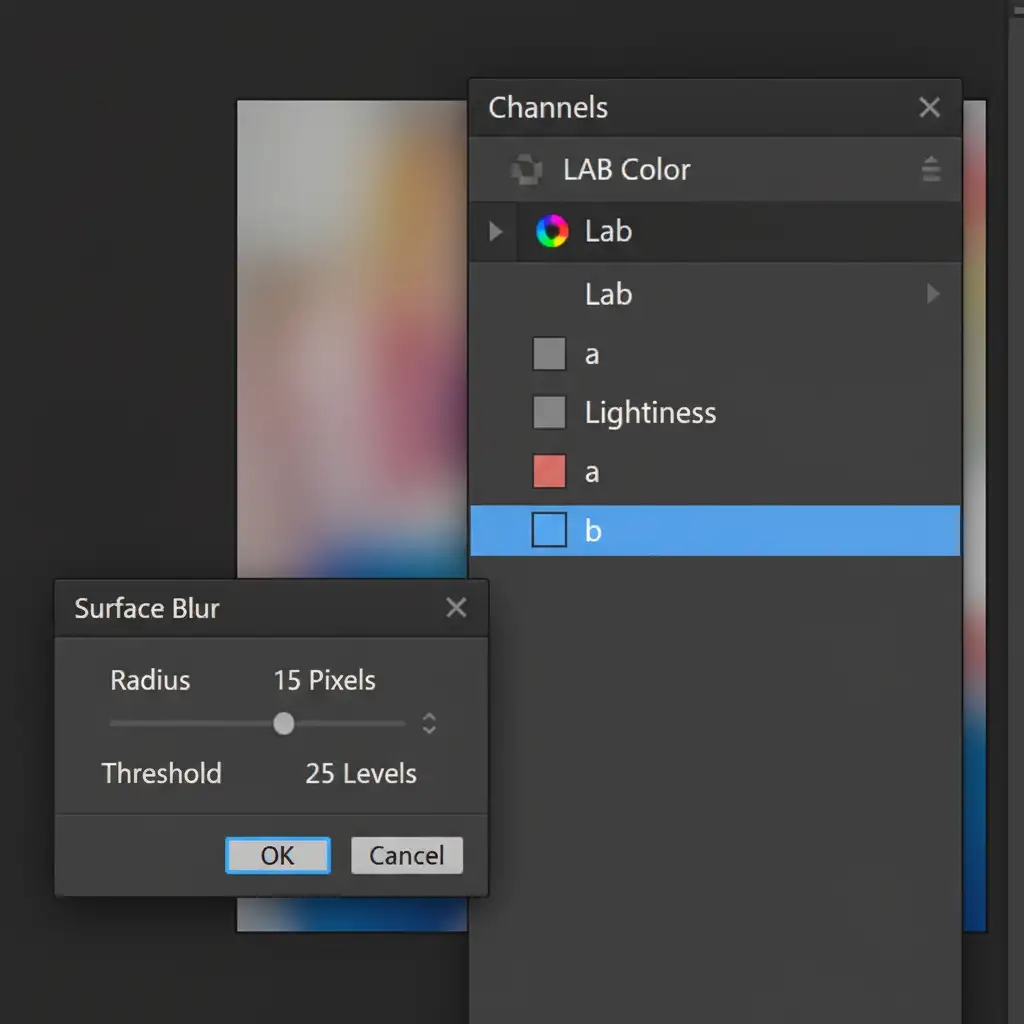Click the Lightness channel gray thumbnail
1024x1024 pixels.
click(549, 412)
